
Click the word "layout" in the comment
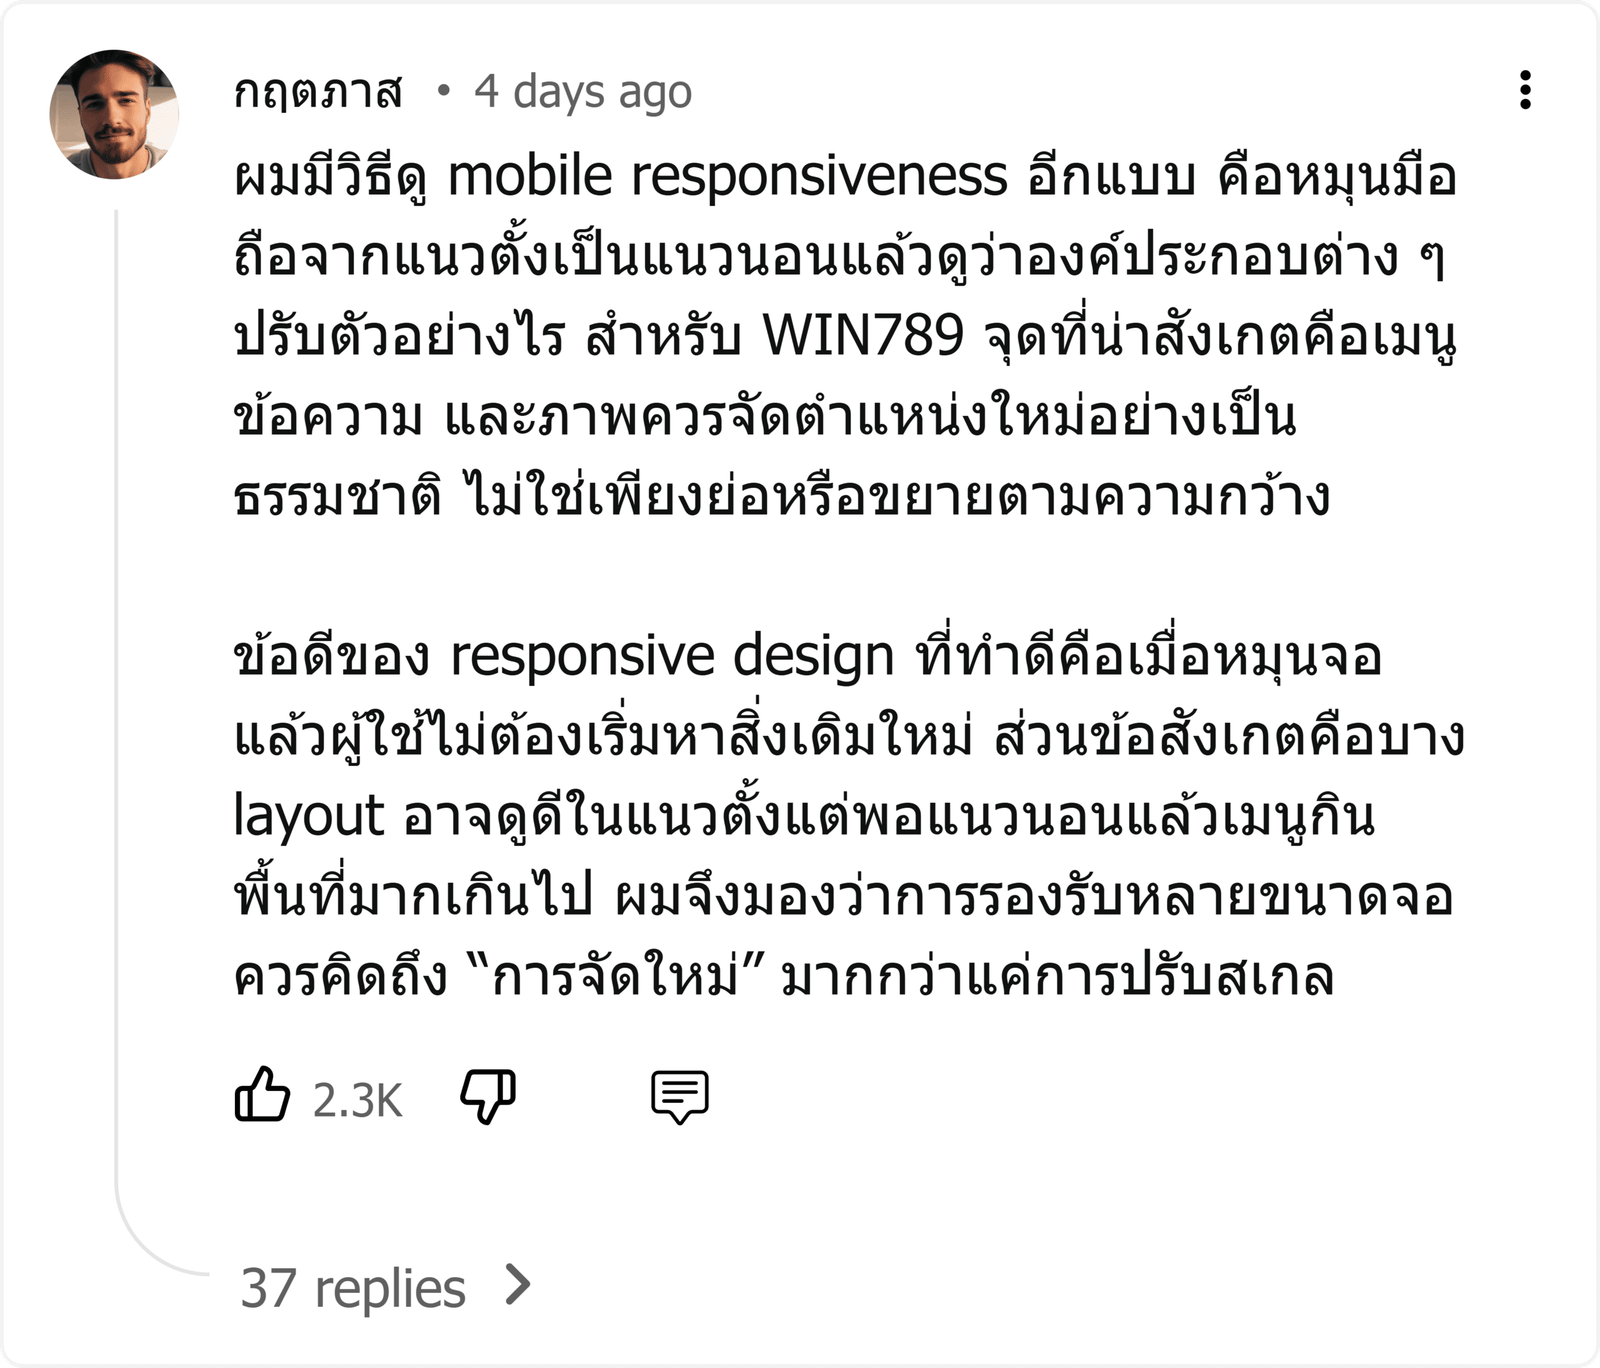(309, 818)
